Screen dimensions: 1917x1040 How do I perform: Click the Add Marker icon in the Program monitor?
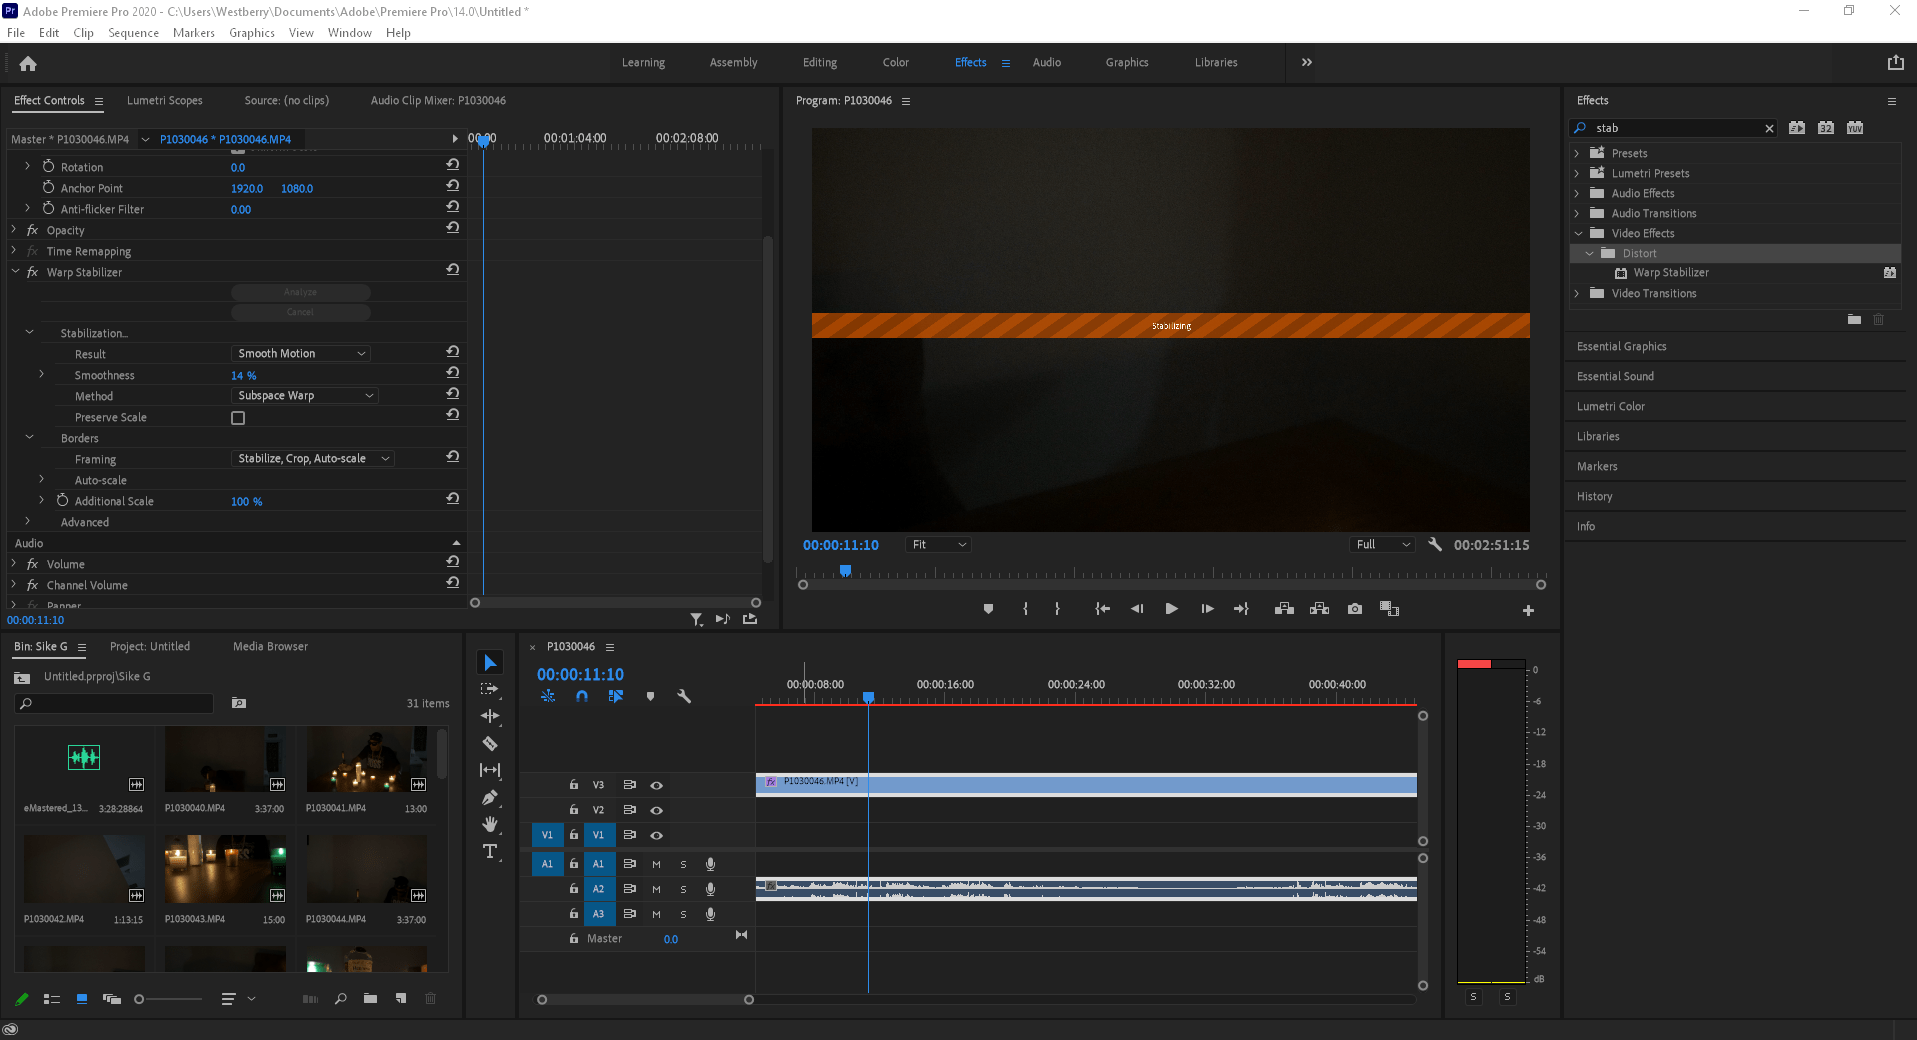[988, 608]
